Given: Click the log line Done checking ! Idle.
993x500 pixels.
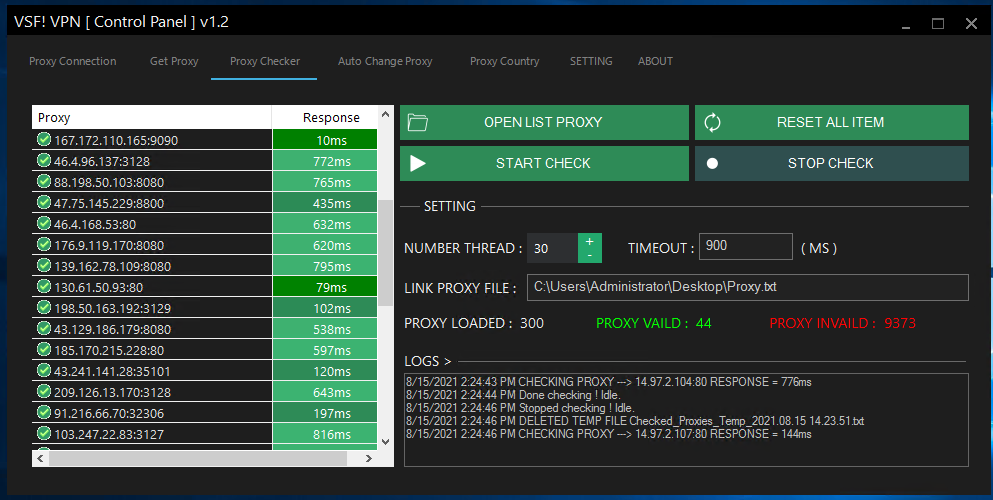Looking at the screenshot, I should (513, 395).
